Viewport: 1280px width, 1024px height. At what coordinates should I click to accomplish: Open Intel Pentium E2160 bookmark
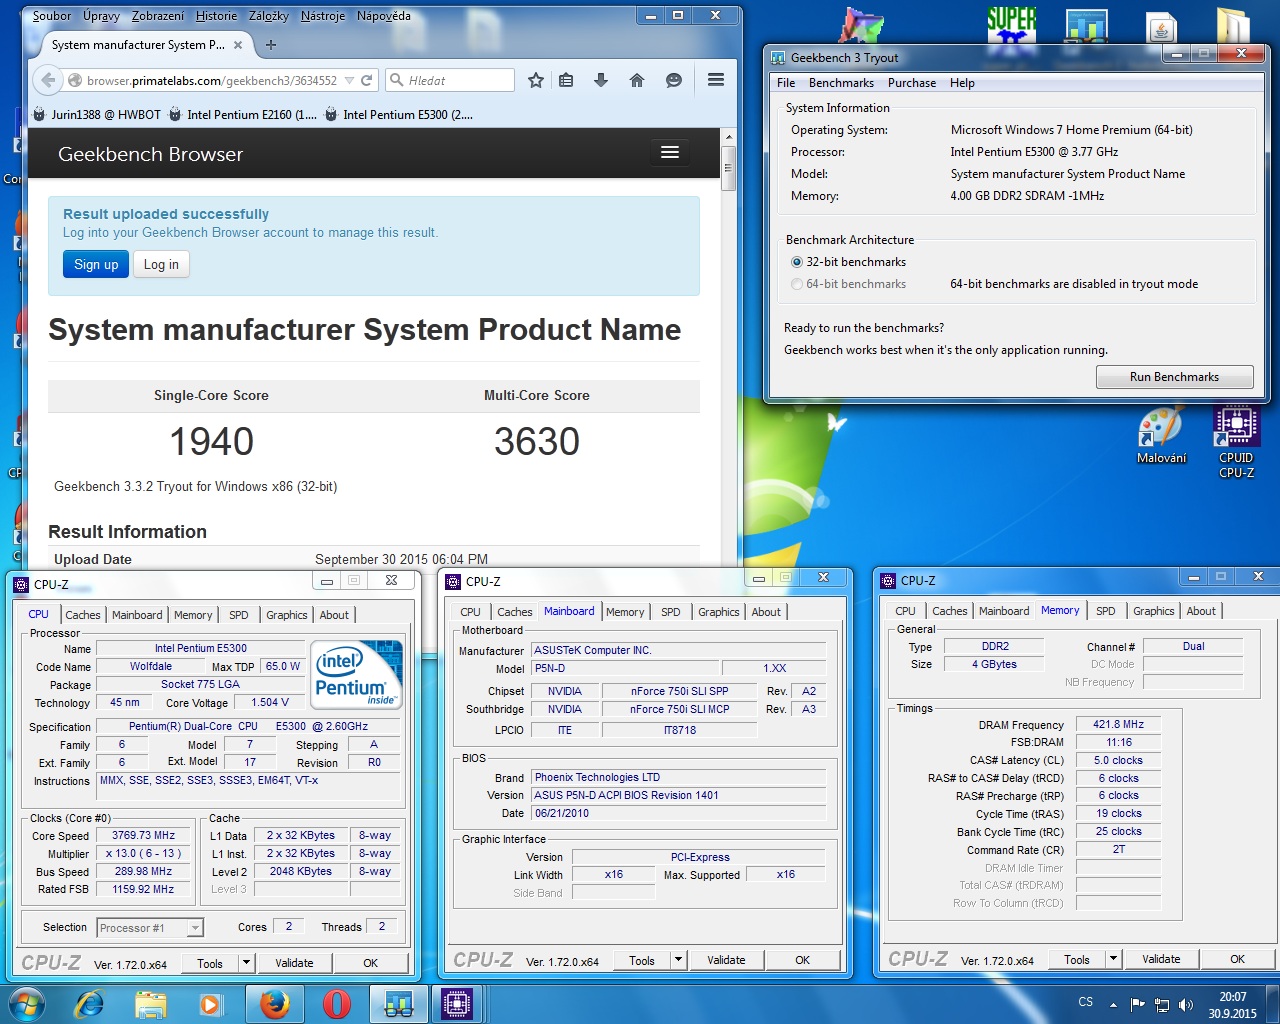click(x=243, y=115)
